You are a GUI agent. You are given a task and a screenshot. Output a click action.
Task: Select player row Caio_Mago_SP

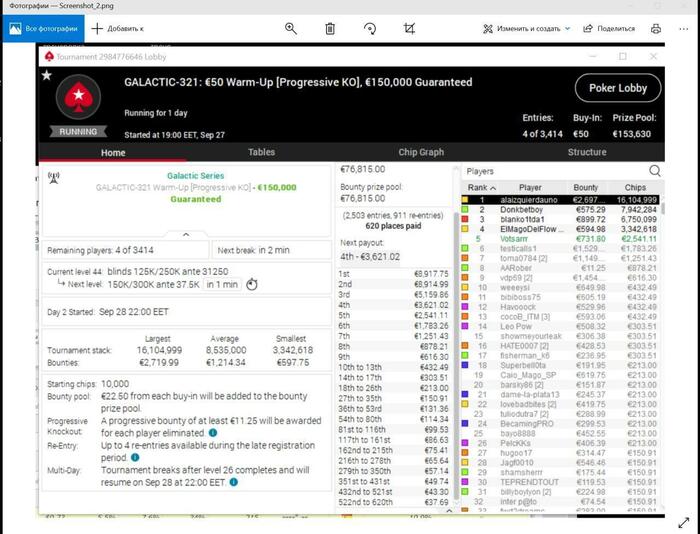coord(560,375)
